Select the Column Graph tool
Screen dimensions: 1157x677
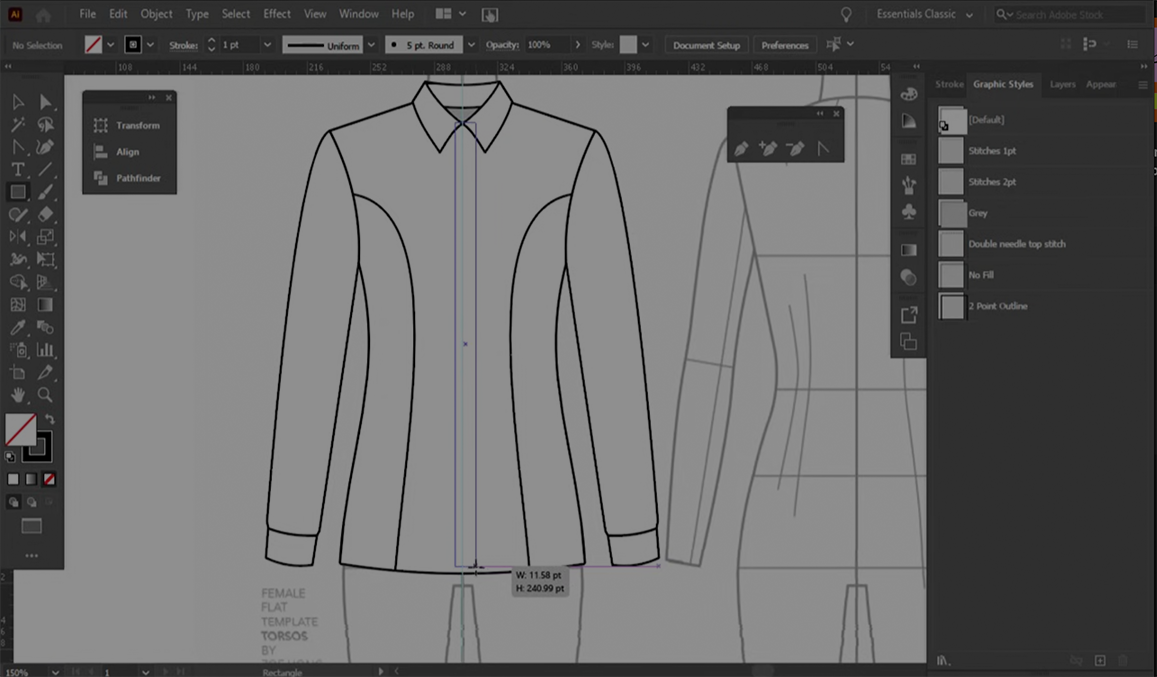(45, 349)
